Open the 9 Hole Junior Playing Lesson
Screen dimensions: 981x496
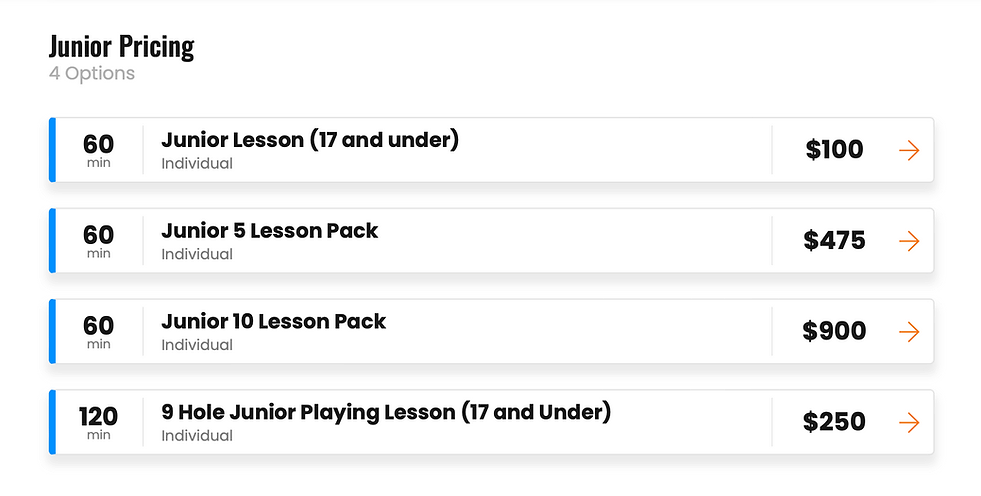385,412
